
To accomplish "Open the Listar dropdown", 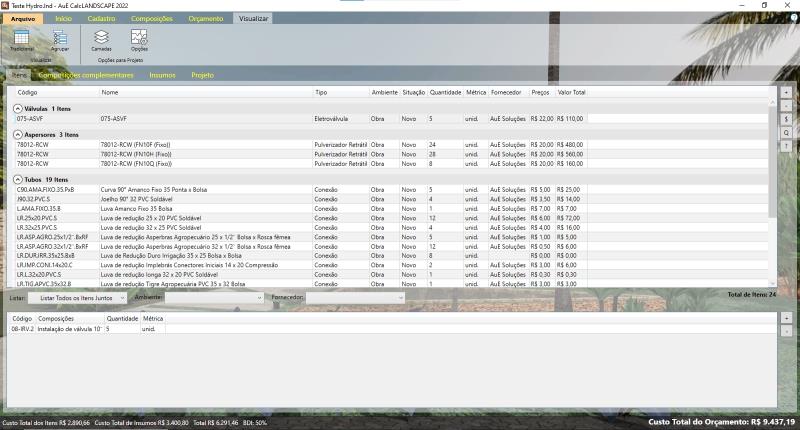I will [x=77, y=298].
